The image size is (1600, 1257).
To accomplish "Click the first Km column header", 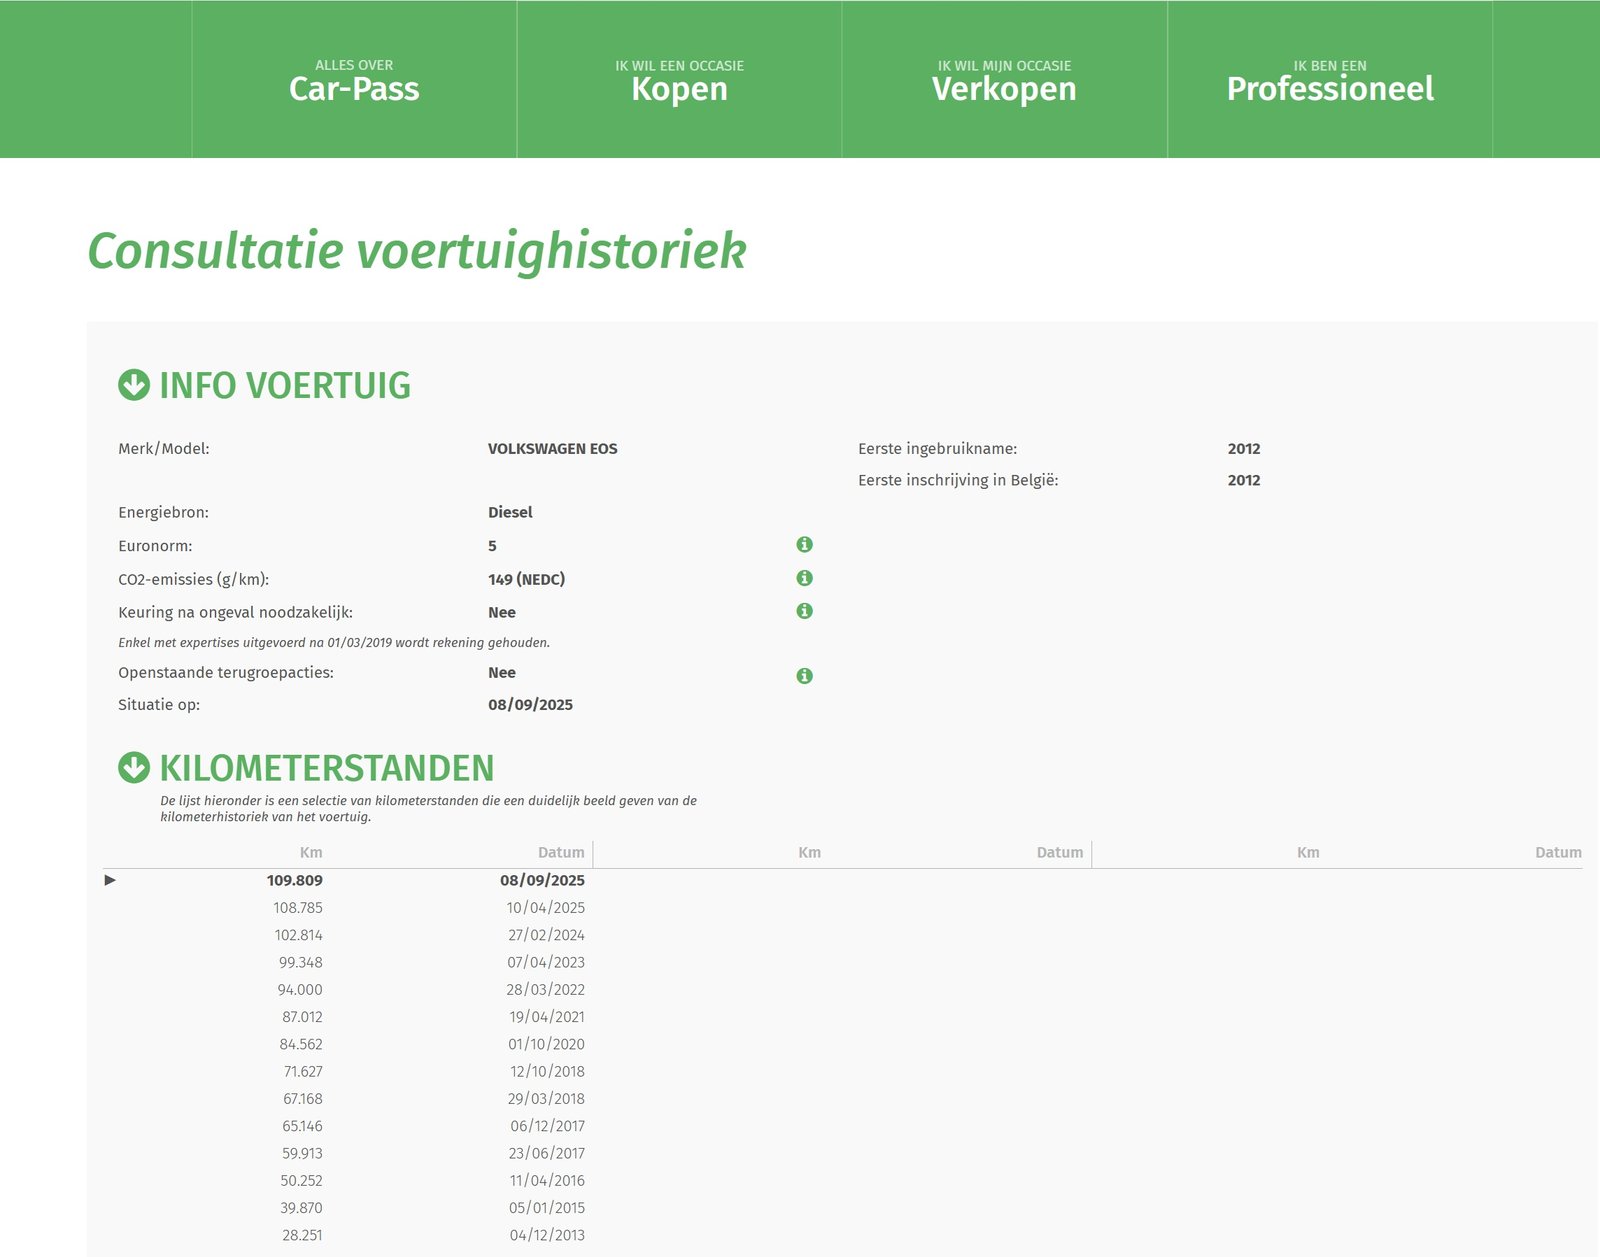I will coord(311,853).
